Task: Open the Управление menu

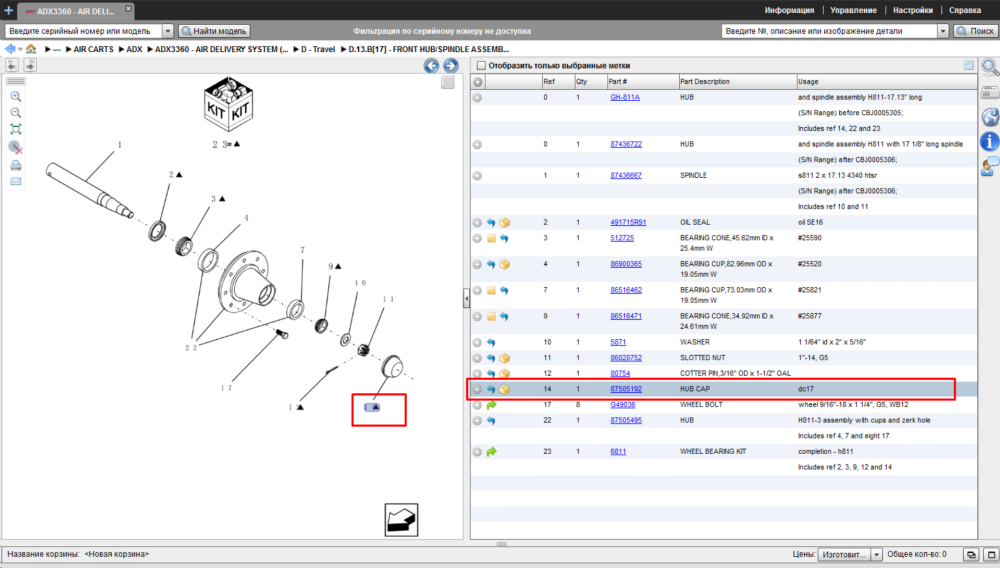Action: (x=853, y=10)
